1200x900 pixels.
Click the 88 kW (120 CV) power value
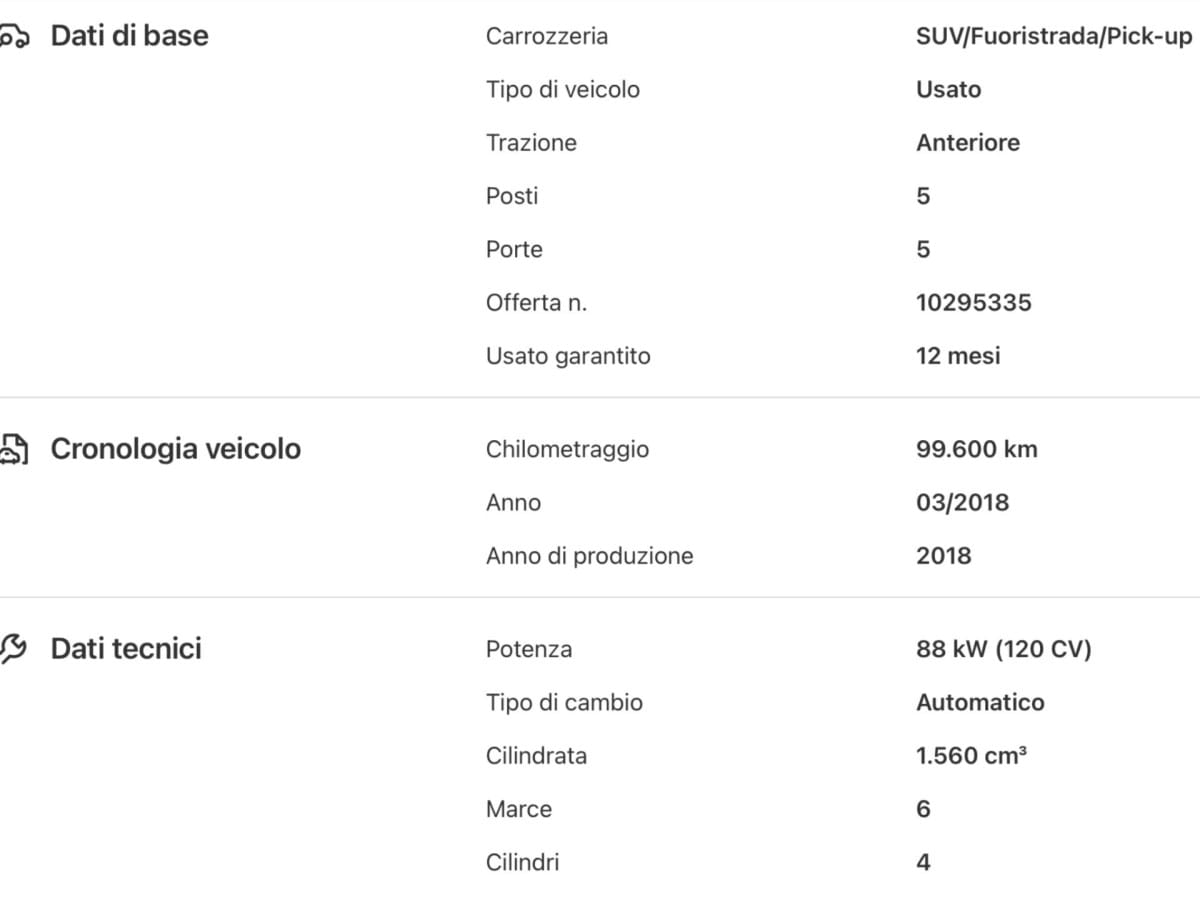coord(1003,649)
